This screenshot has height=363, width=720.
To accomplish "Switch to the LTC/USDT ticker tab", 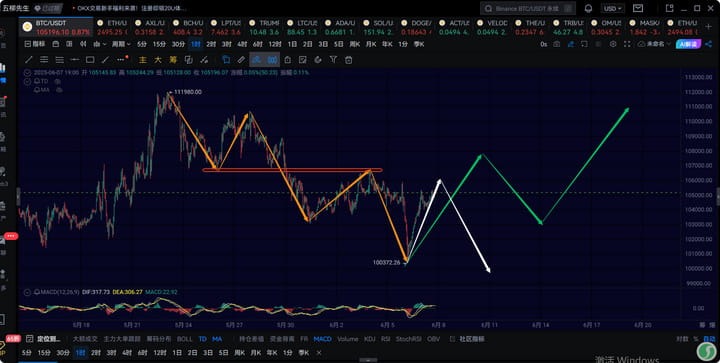I will coord(302,27).
